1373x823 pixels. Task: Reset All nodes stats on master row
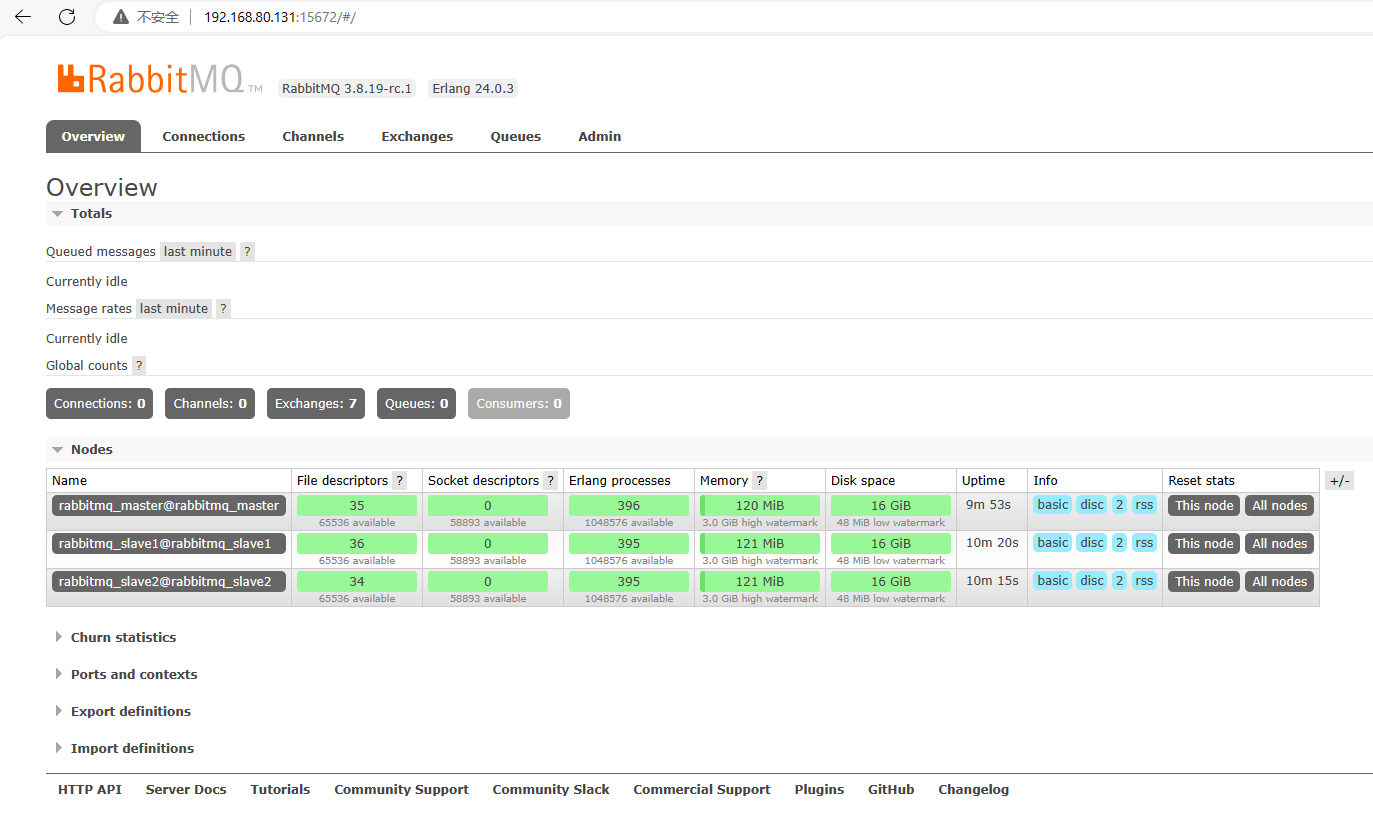(1280, 506)
